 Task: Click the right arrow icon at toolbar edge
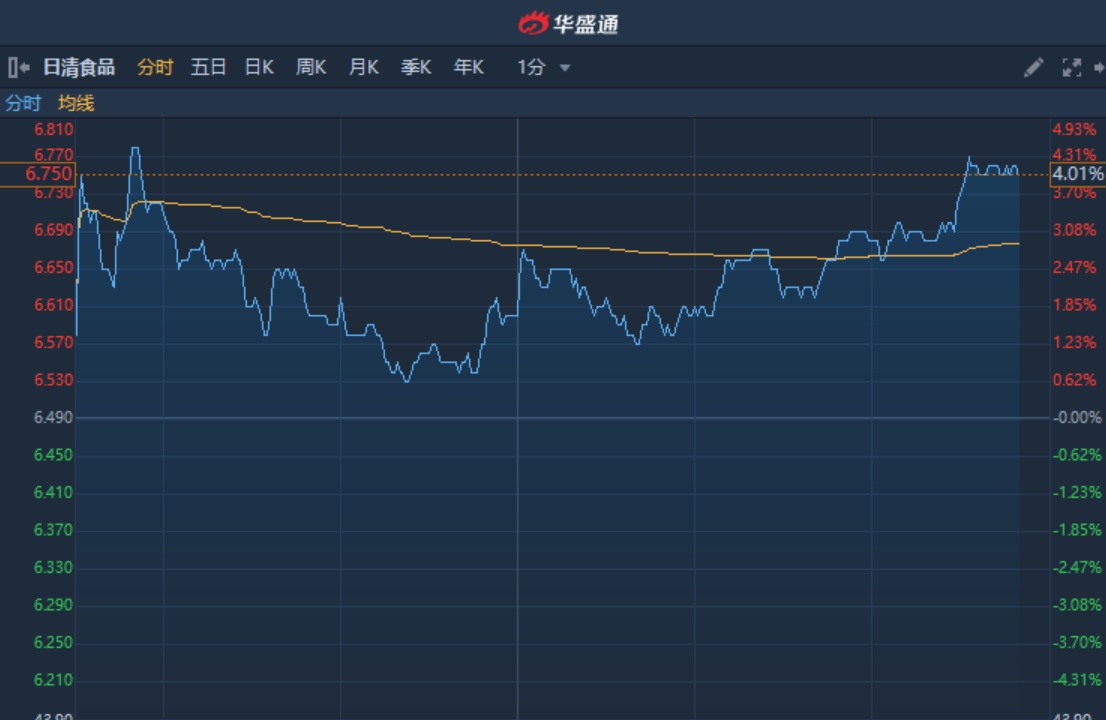click(1099, 68)
